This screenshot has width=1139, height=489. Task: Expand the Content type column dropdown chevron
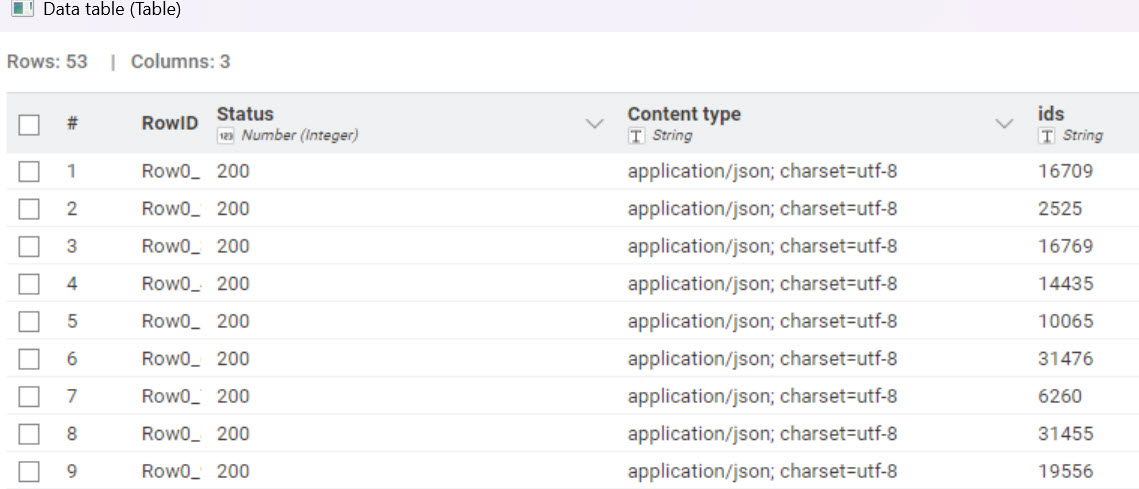[1005, 124]
